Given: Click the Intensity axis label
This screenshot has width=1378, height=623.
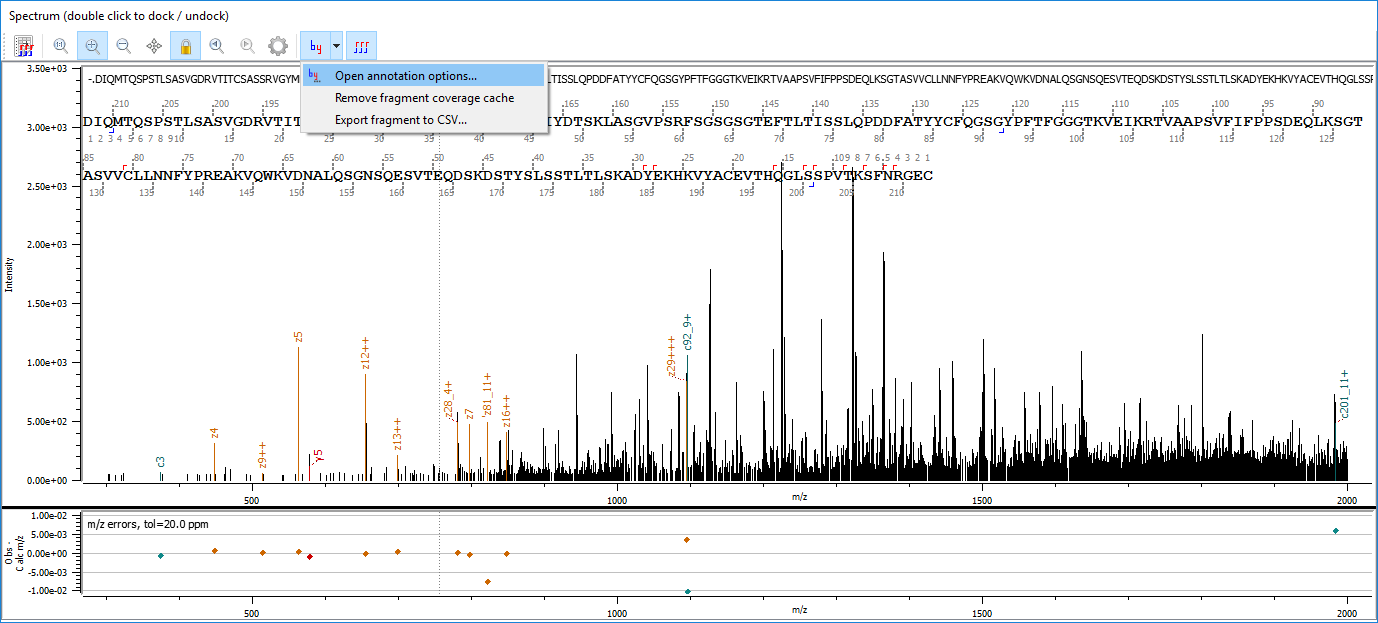Looking at the screenshot, I should (x=10, y=274).
